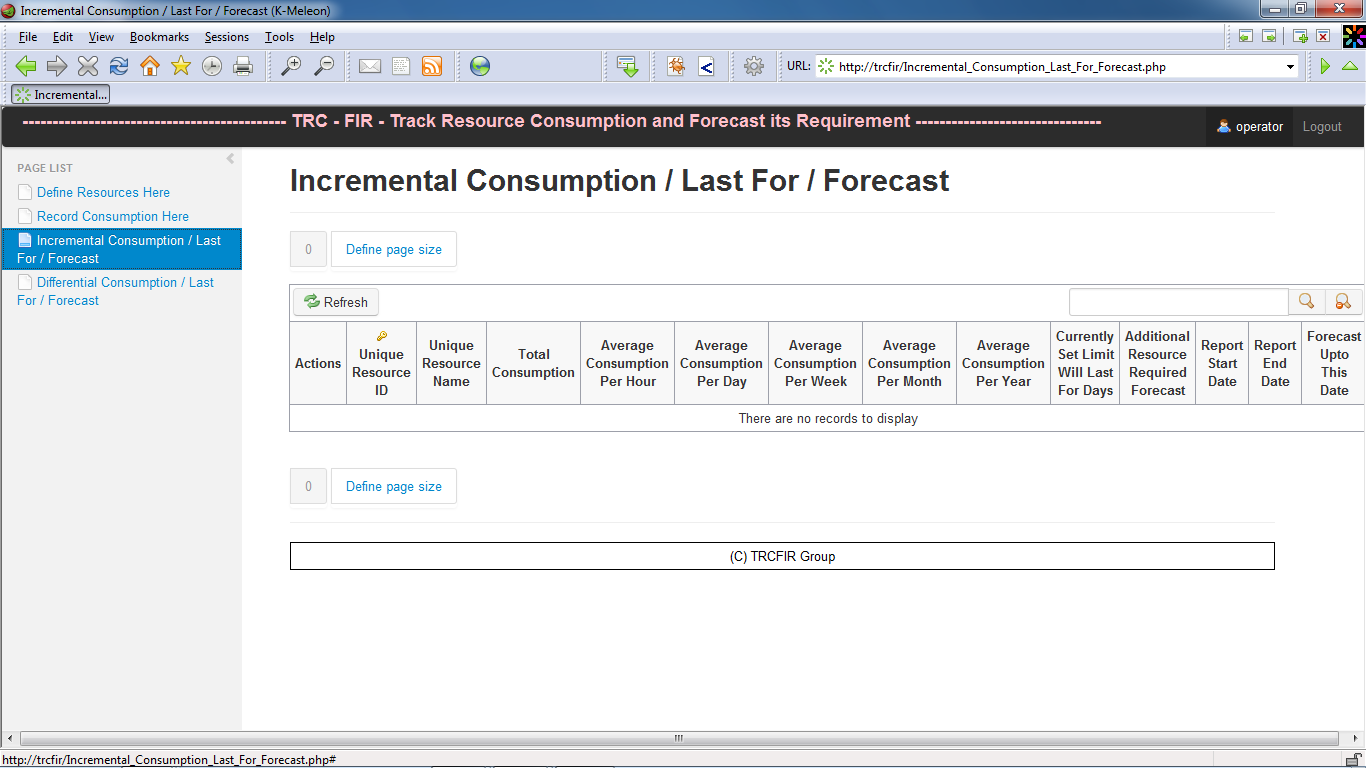Click the Back navigation arrow
Screen dimensions: 1366x768
pos(26,66)
